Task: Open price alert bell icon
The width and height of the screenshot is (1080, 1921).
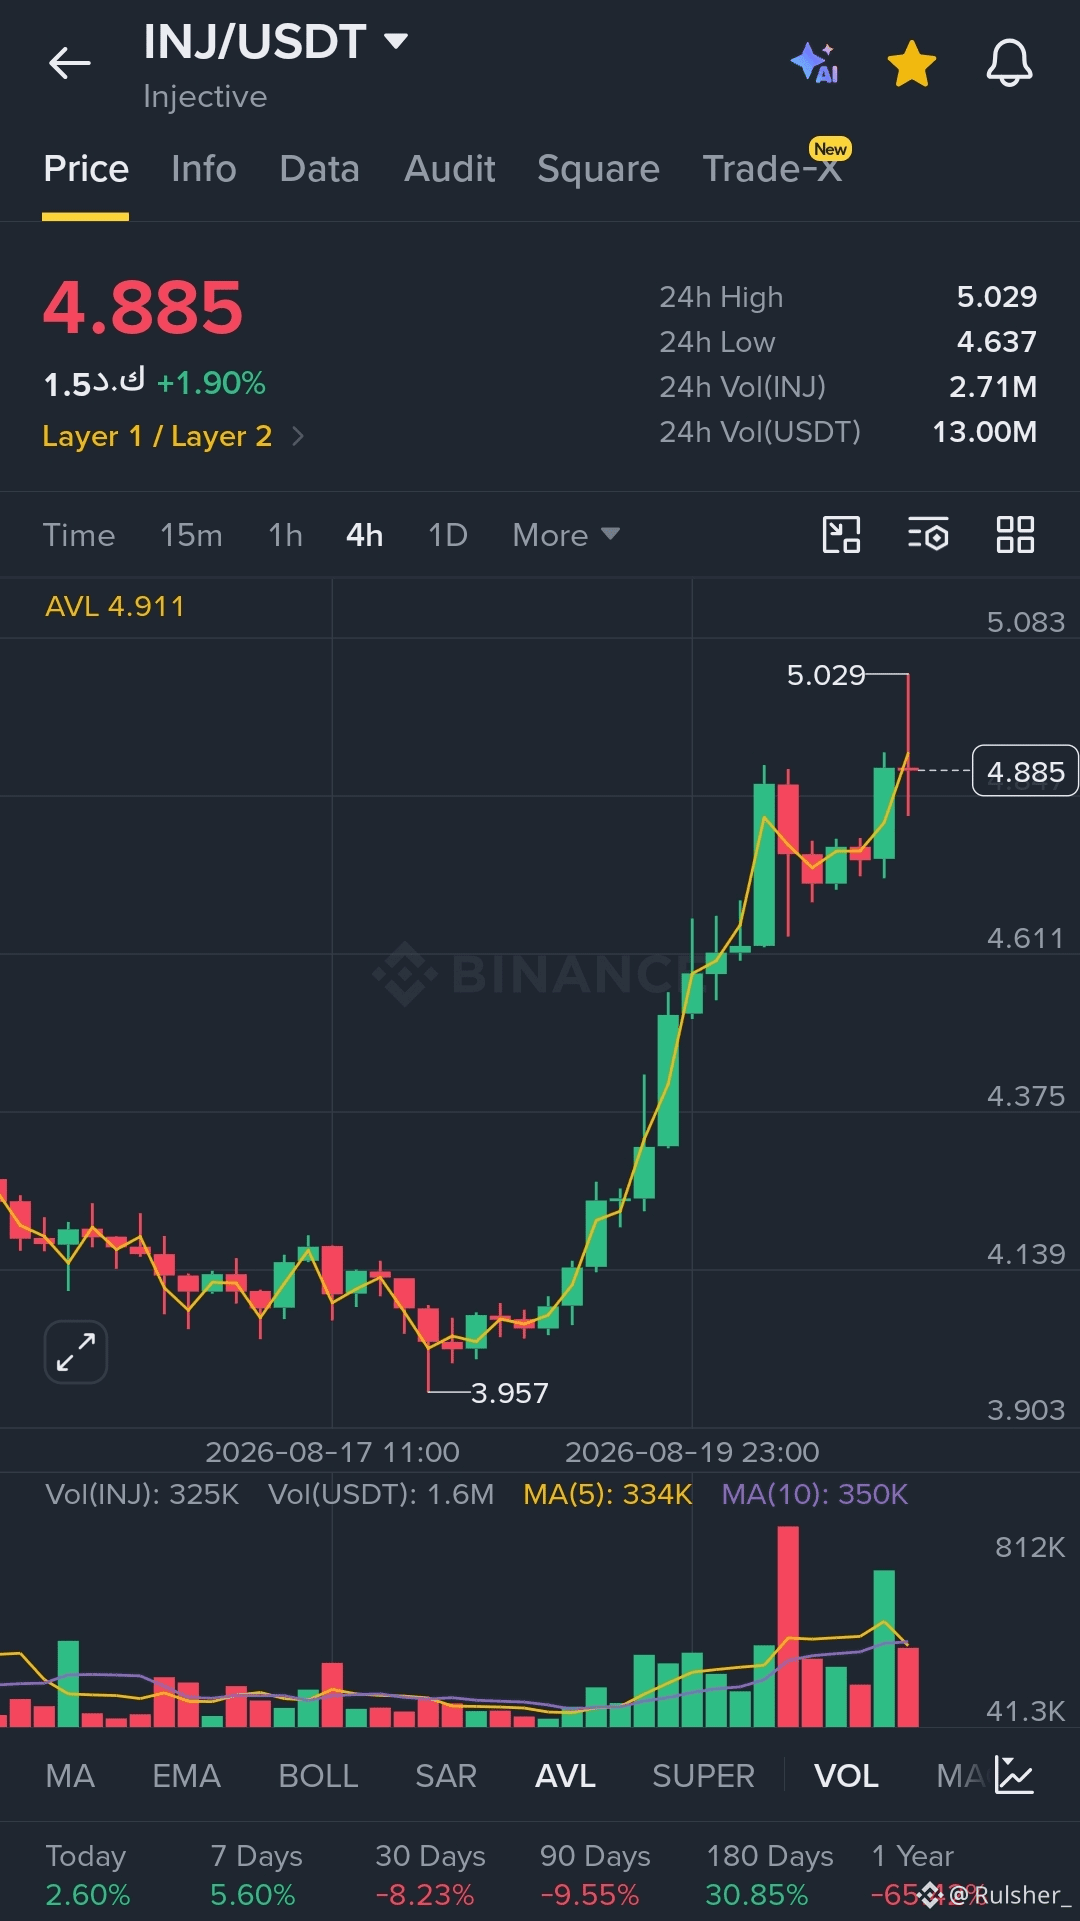Action: click(x=1009, y=63)
